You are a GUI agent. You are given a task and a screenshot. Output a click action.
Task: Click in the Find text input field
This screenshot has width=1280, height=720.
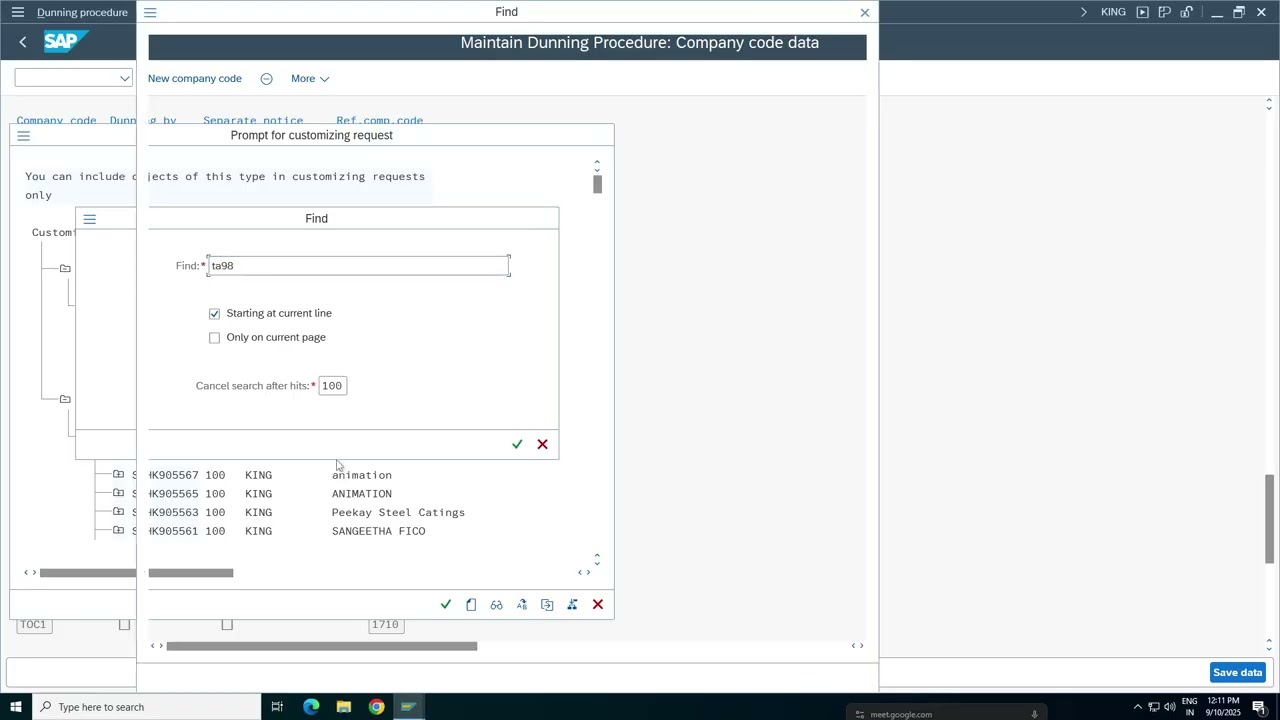[x=359, y=266]
